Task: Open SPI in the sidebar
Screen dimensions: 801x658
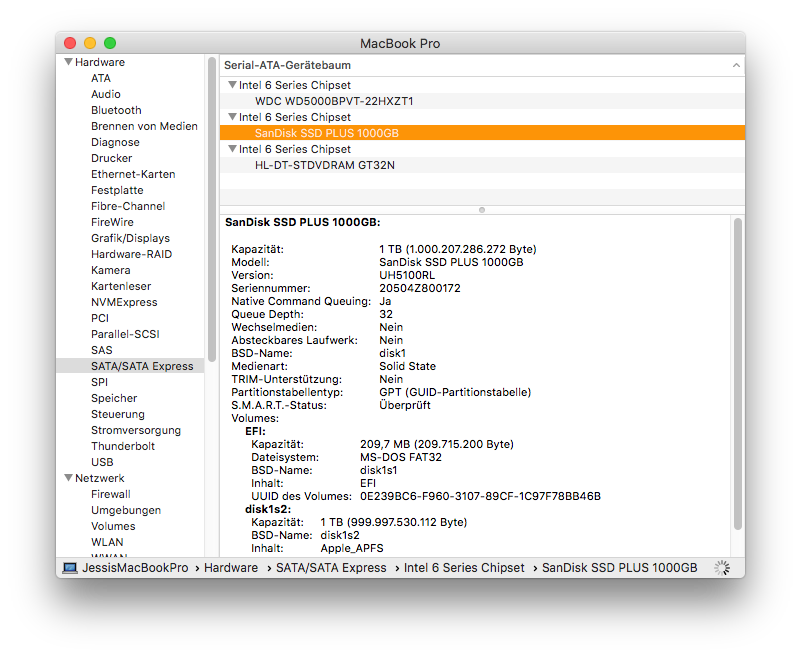Action: 99,382
